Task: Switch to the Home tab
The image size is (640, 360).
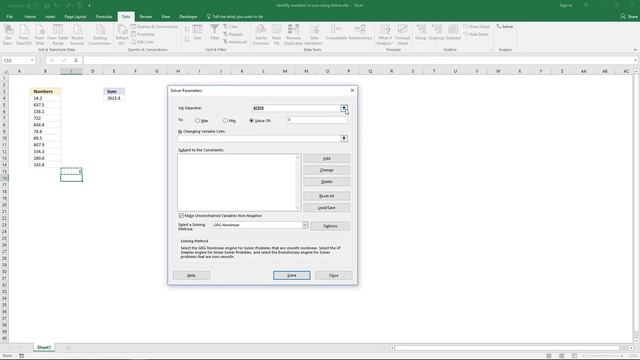Action: (30, 17)
